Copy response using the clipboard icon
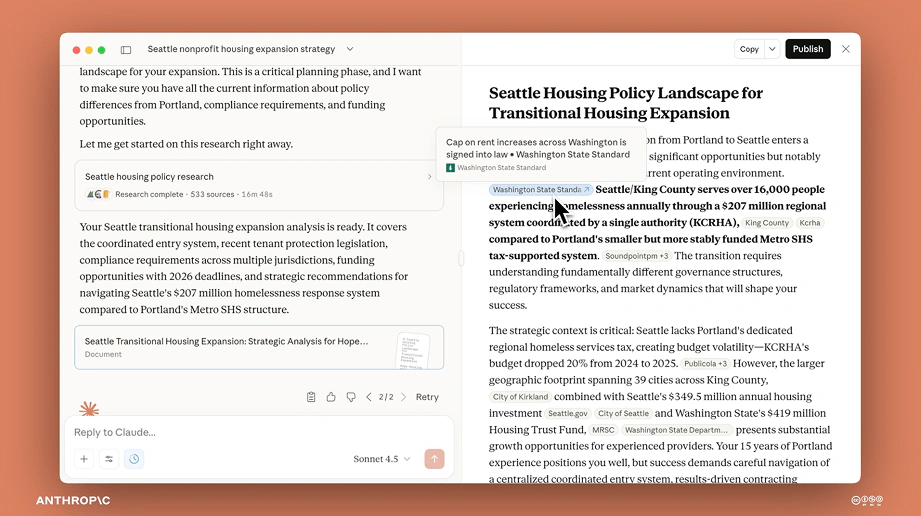The height and width of the screenshot is (516, 921). (311, 397)
